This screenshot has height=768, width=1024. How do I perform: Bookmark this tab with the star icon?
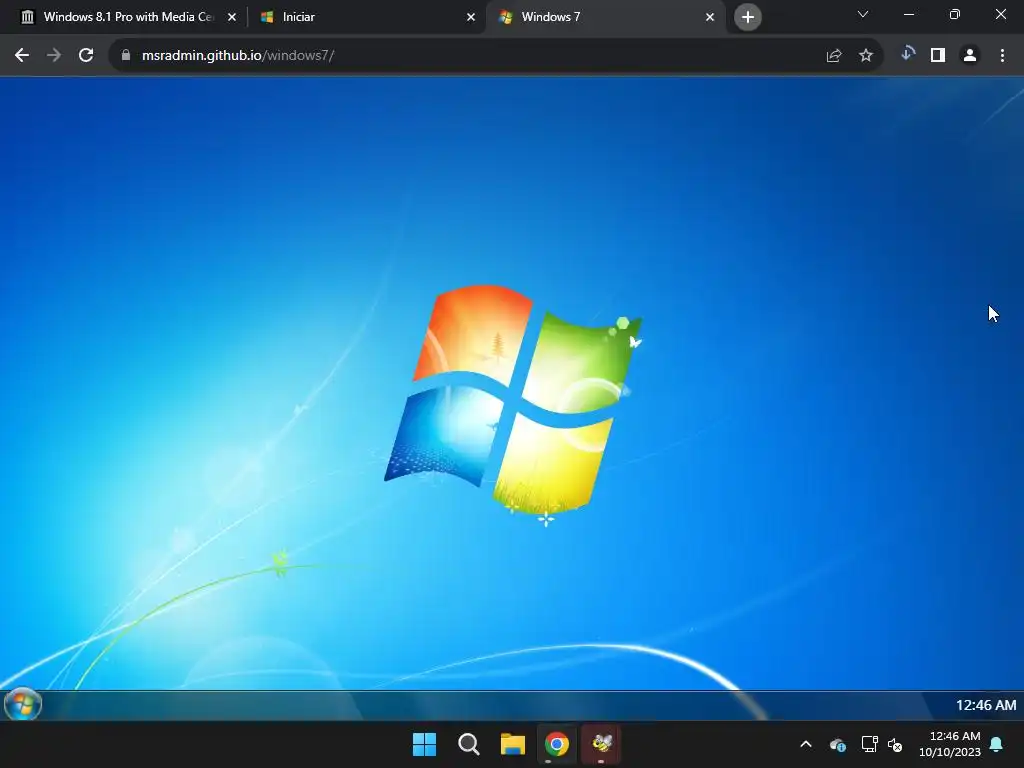click(866, 56)
